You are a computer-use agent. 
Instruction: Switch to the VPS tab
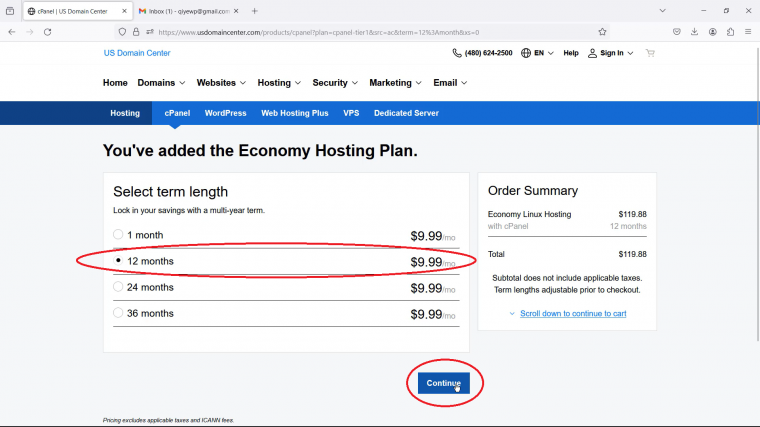[x=351, y=113]
